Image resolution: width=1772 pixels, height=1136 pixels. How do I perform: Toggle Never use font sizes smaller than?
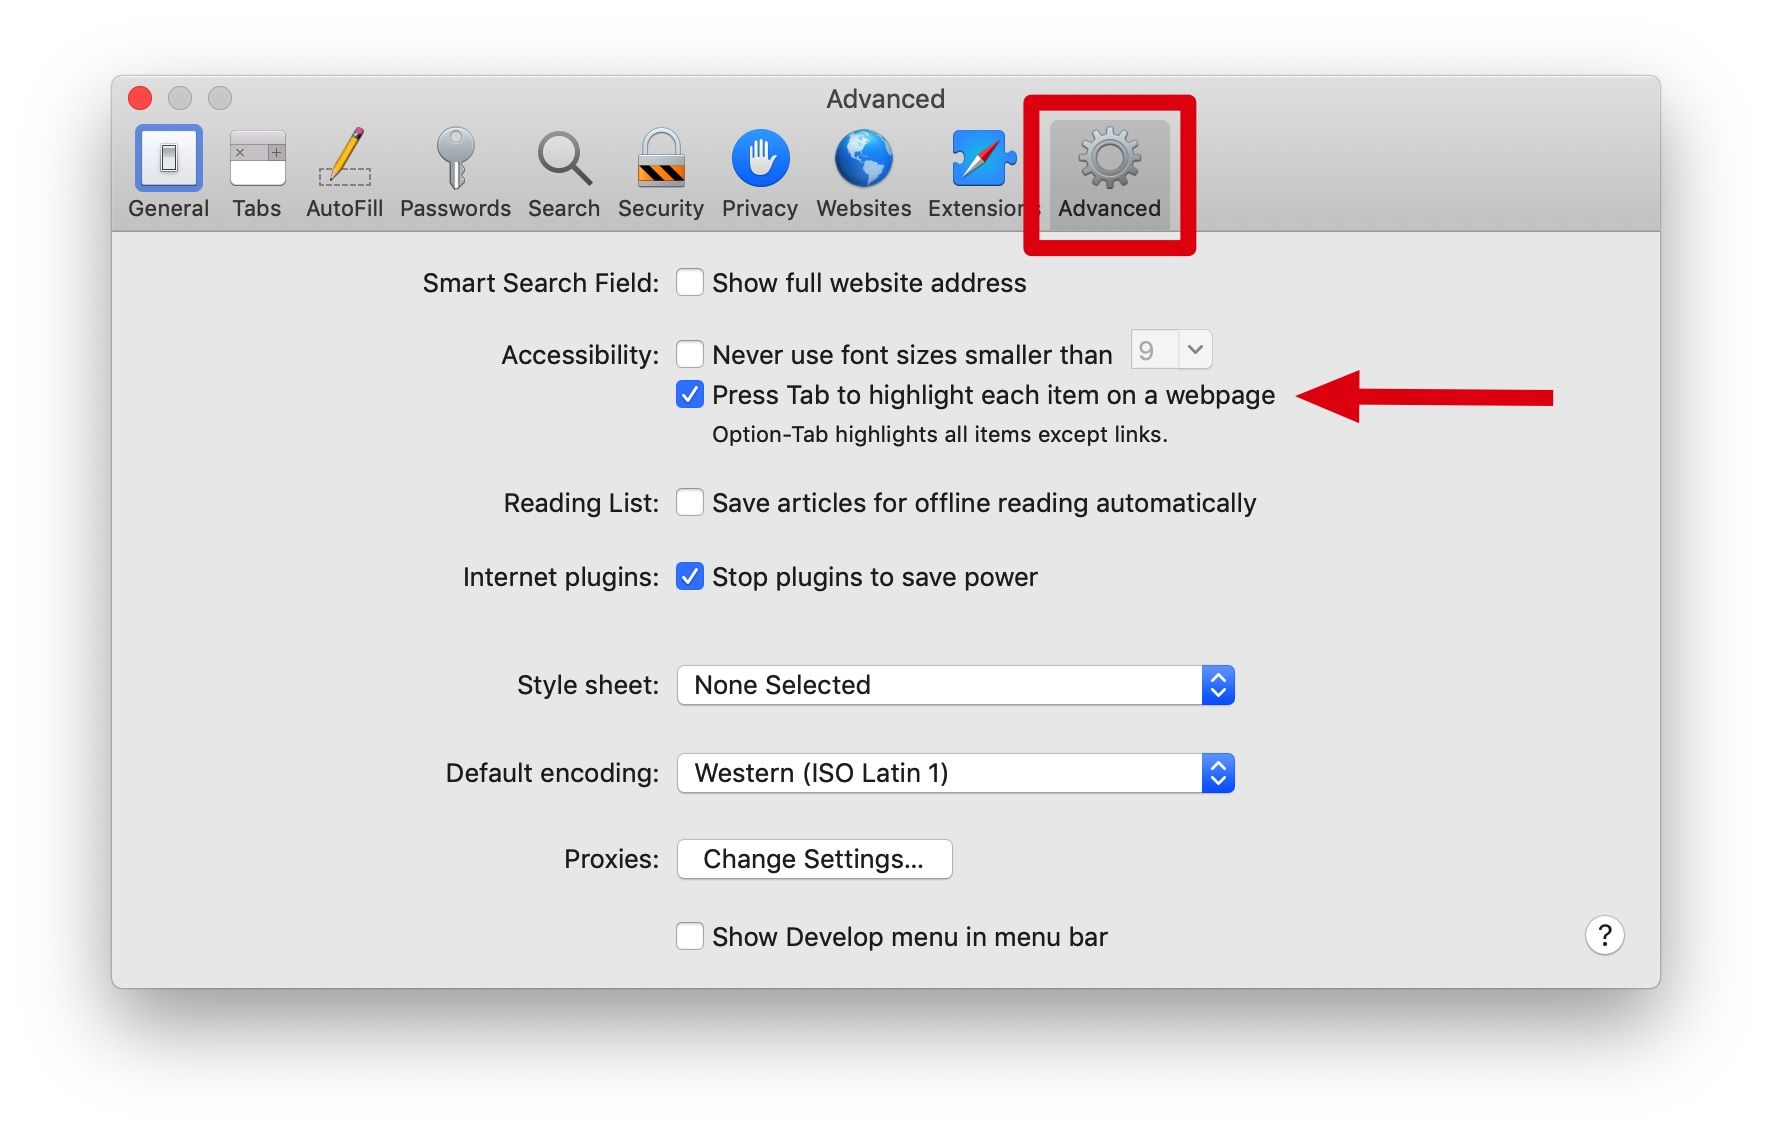point(690,354)
